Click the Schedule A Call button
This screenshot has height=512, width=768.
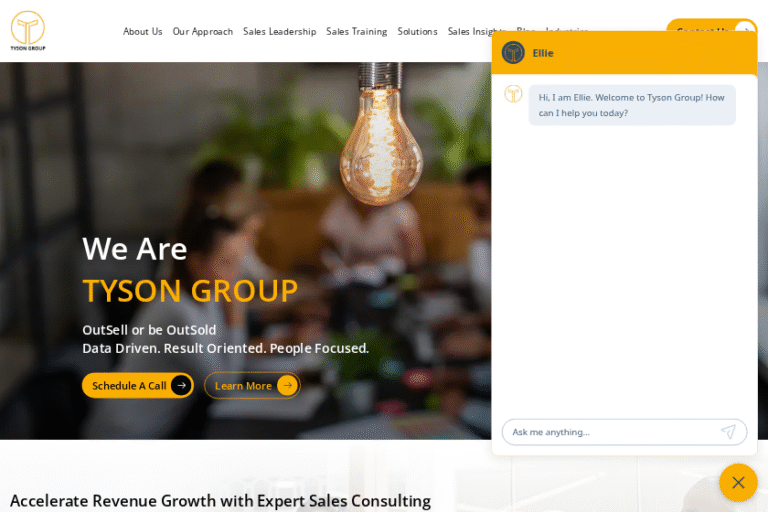click(138, 386)
